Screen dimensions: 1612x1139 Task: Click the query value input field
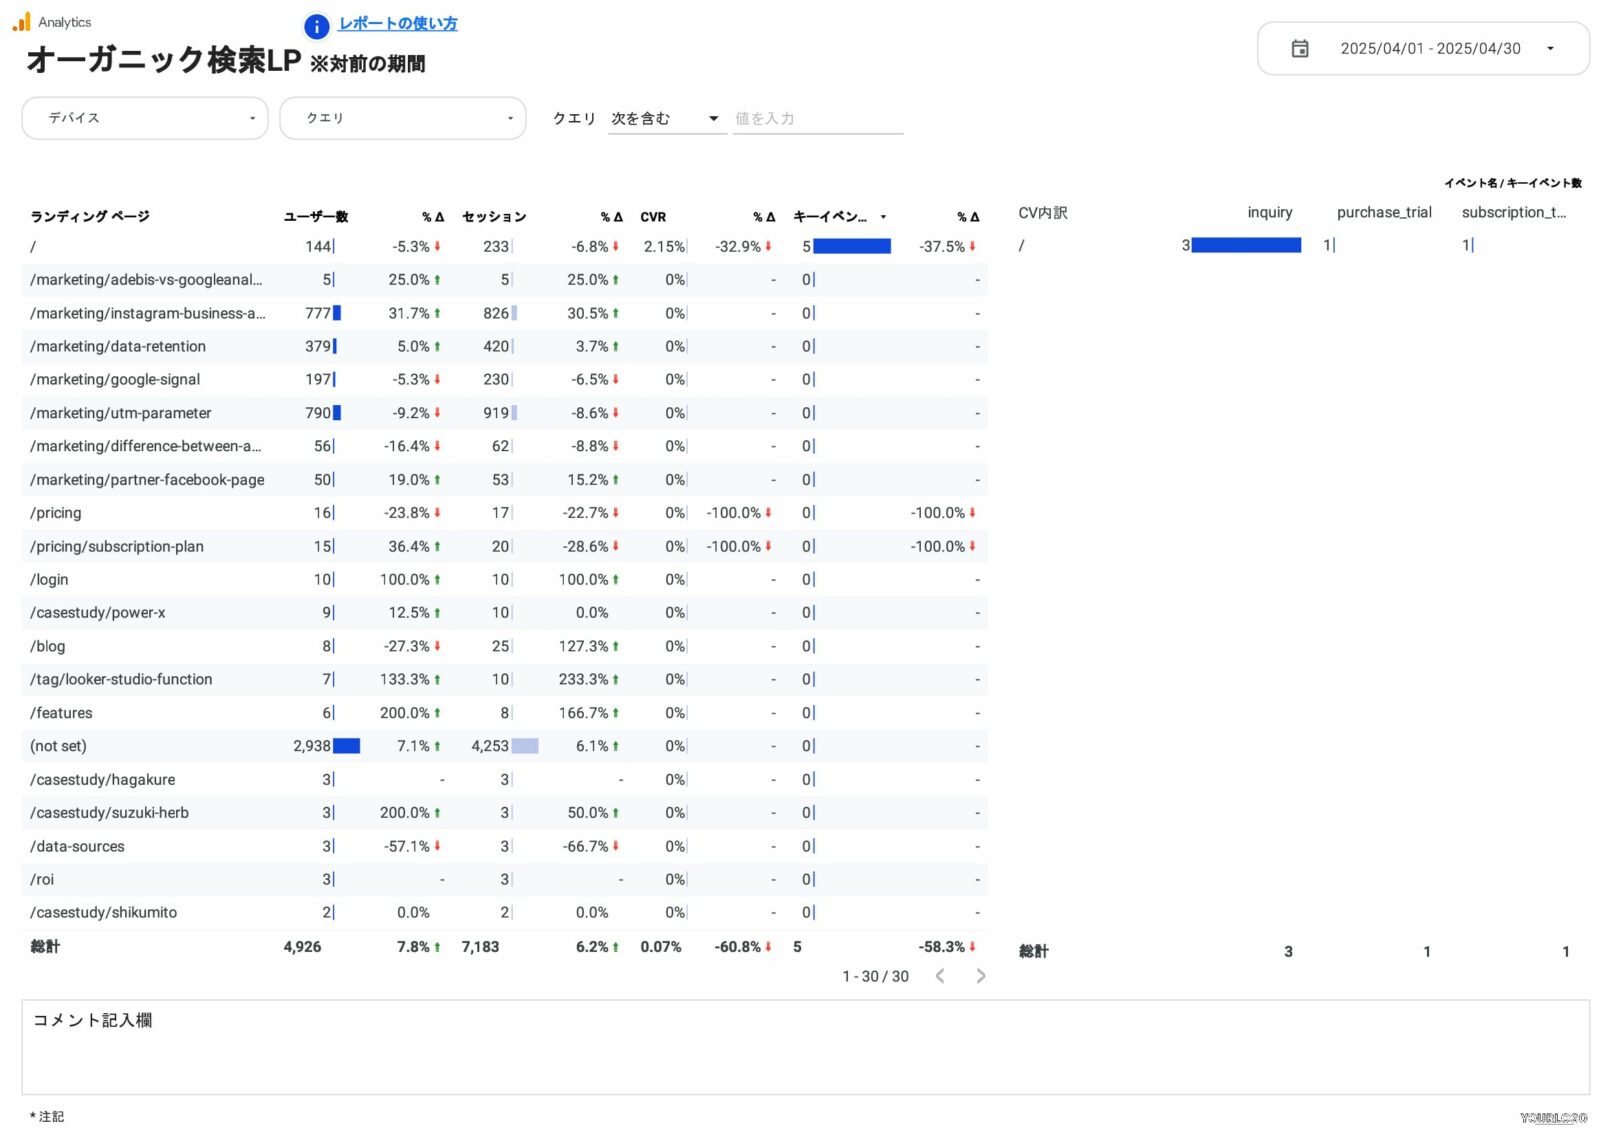click(x=817, y=119)
